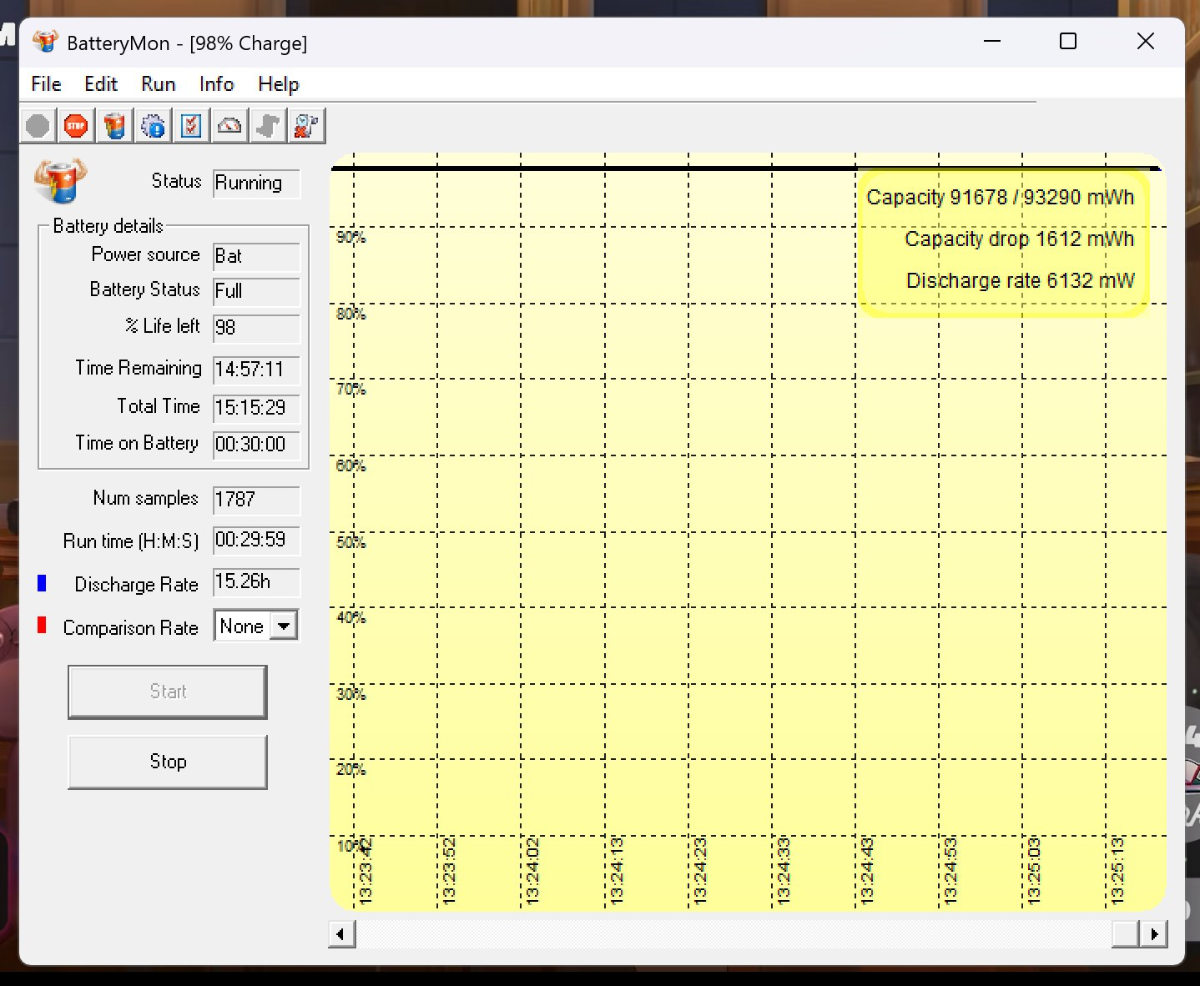1200x986 pixels.
Task: Click the Battery Status field showing Full
Action: (256, 292)
